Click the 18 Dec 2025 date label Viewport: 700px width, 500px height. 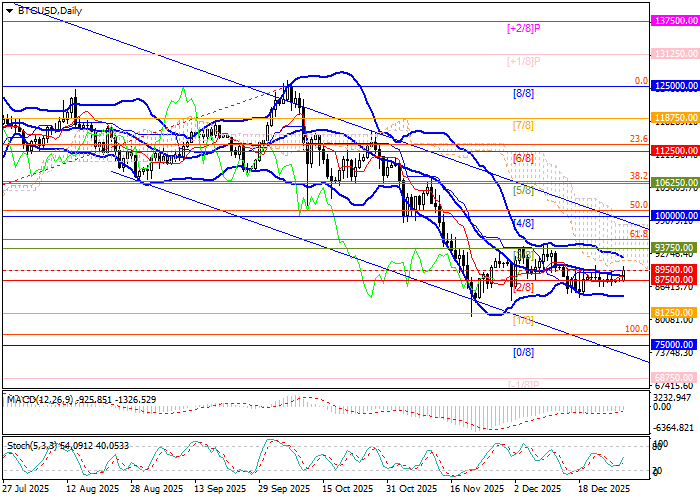(x=604, y=489)
